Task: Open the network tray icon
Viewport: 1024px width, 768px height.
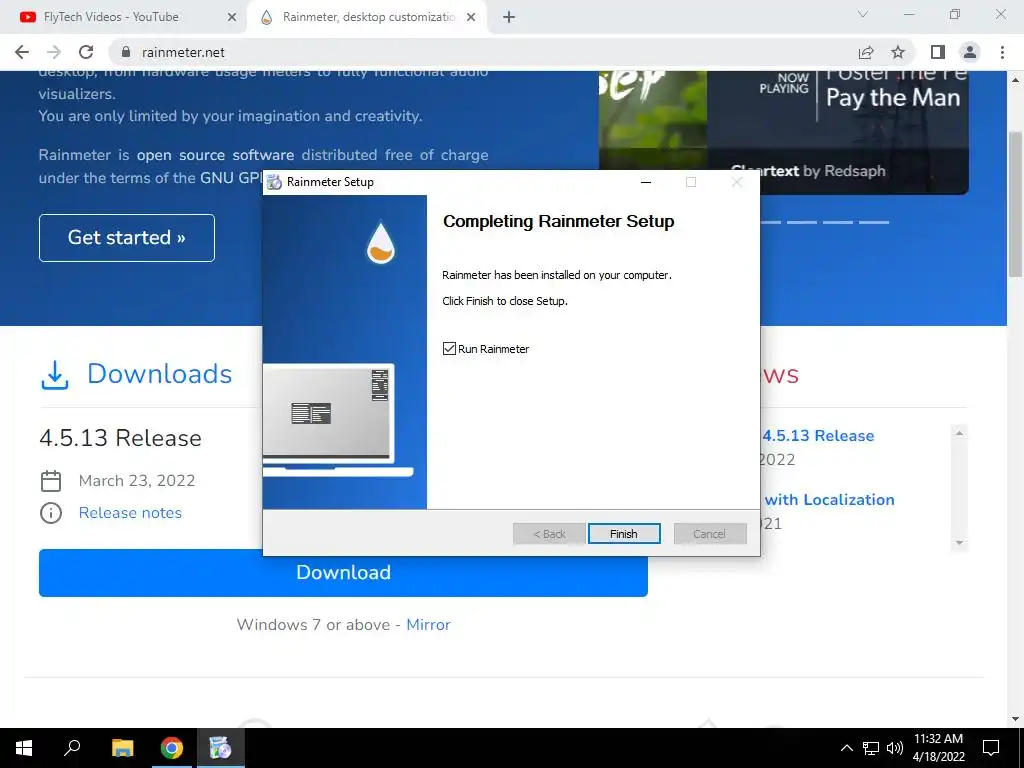Action: 871,748
